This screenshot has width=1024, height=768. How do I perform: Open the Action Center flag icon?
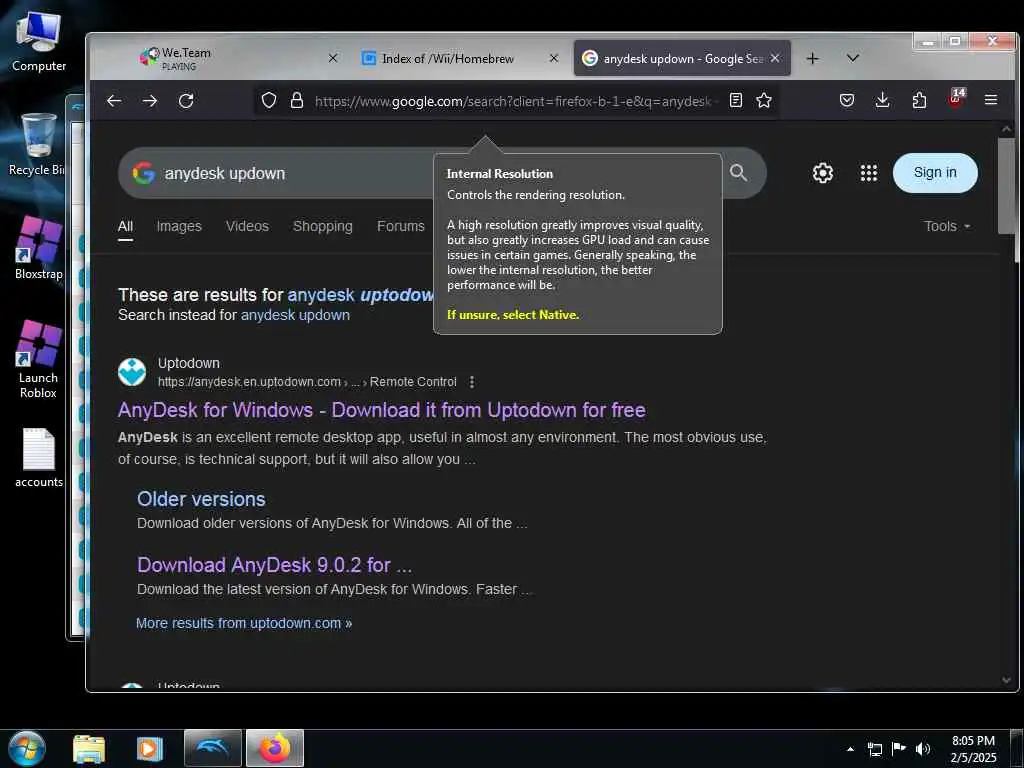pyautogui.click(x=899, y=748)
